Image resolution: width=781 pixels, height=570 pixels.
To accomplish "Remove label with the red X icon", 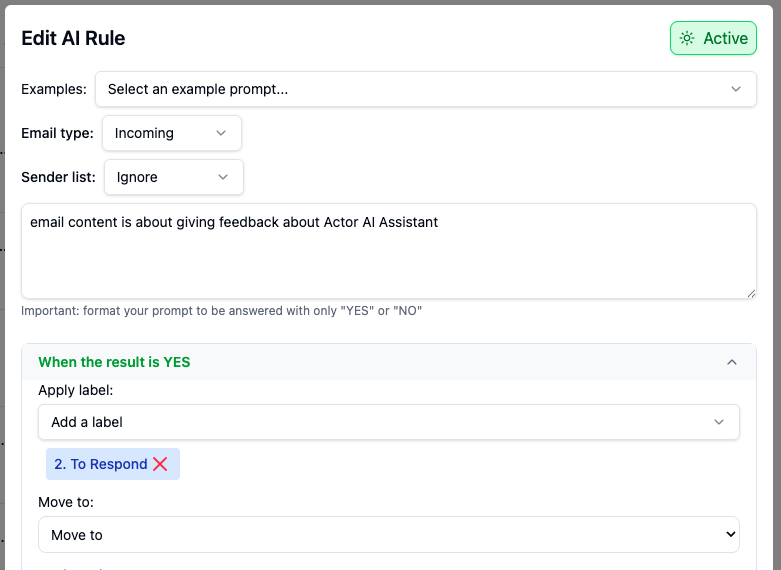I will point(160,464).
